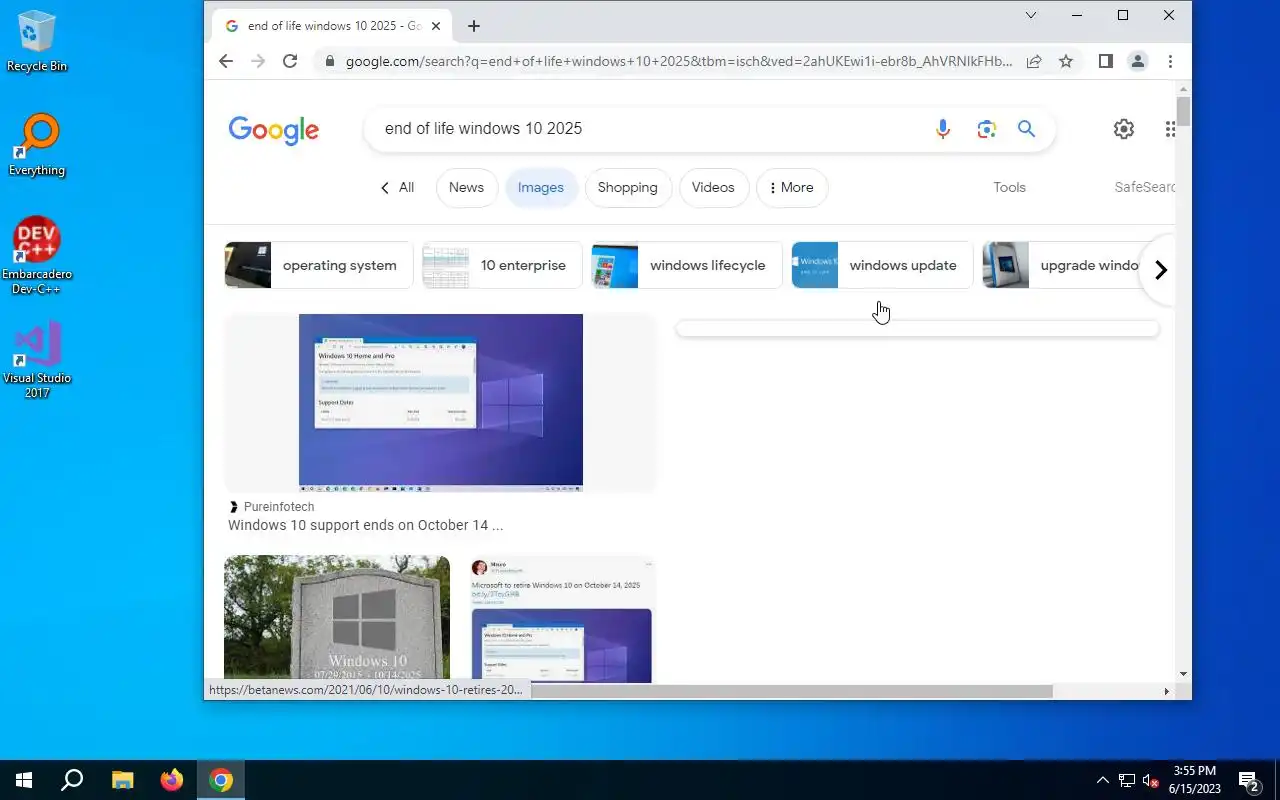Select the operating system suggestion chip

pos(319,265)
